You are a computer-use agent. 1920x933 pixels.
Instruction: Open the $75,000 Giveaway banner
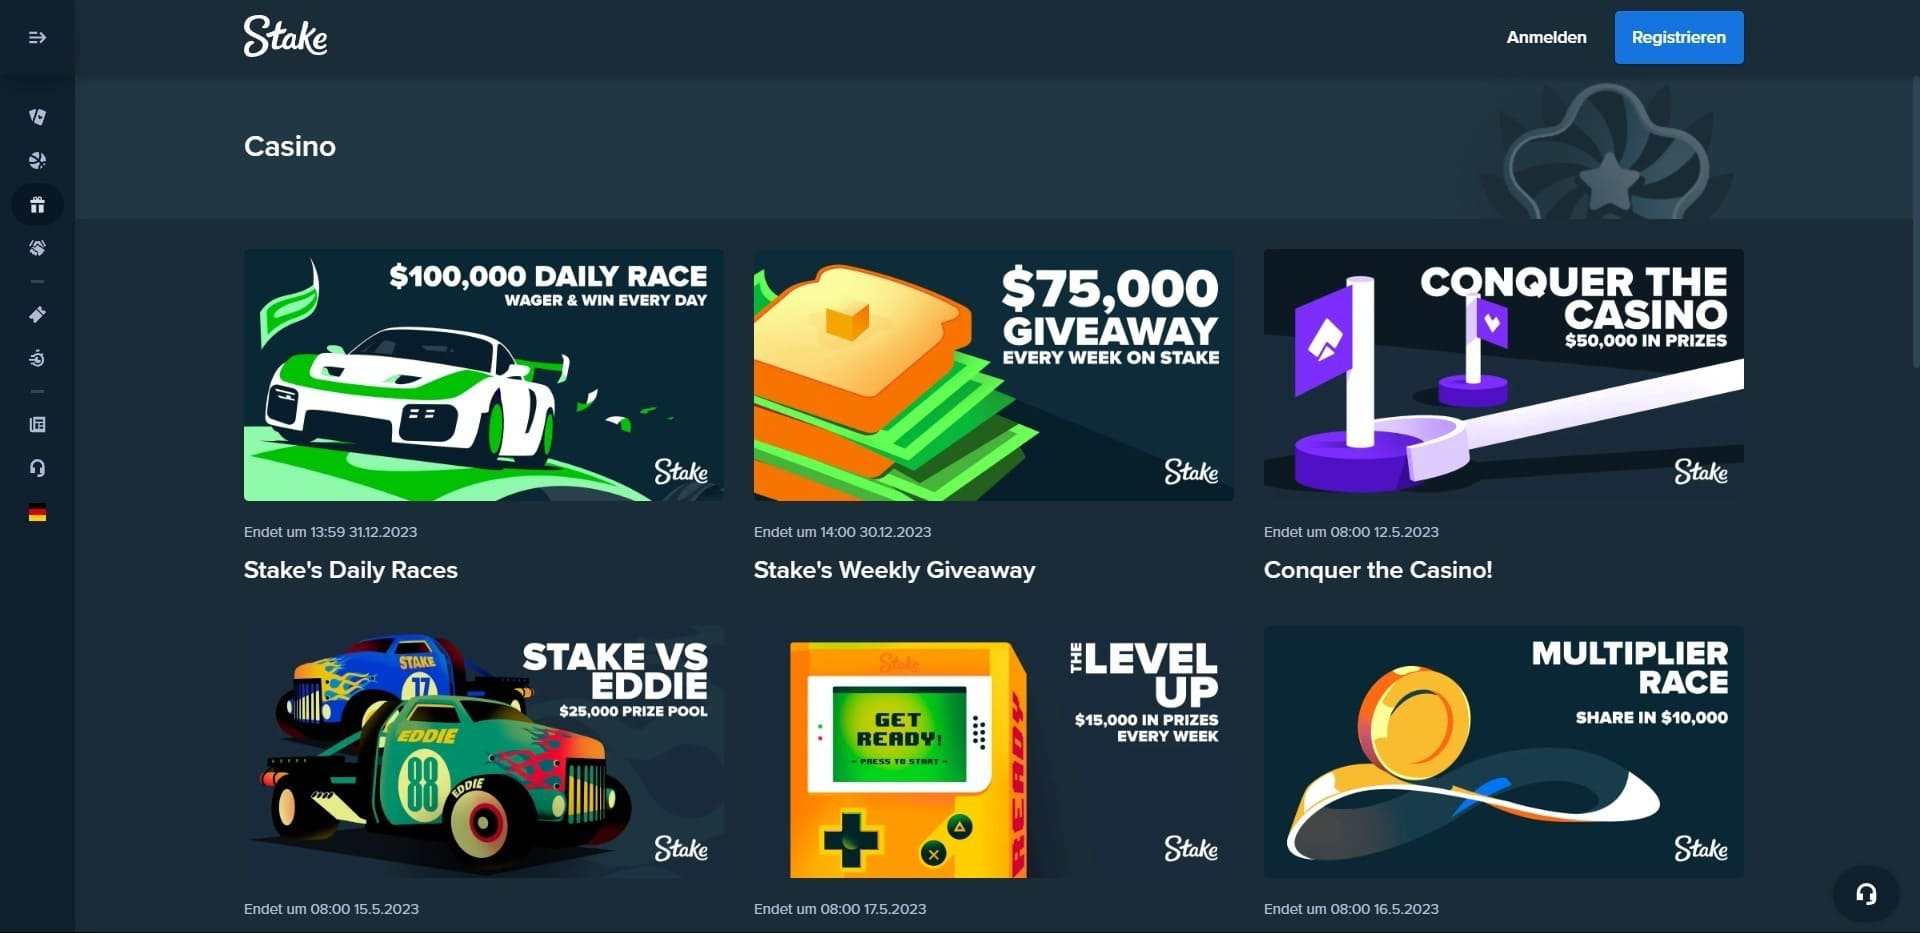click(993, 375)
